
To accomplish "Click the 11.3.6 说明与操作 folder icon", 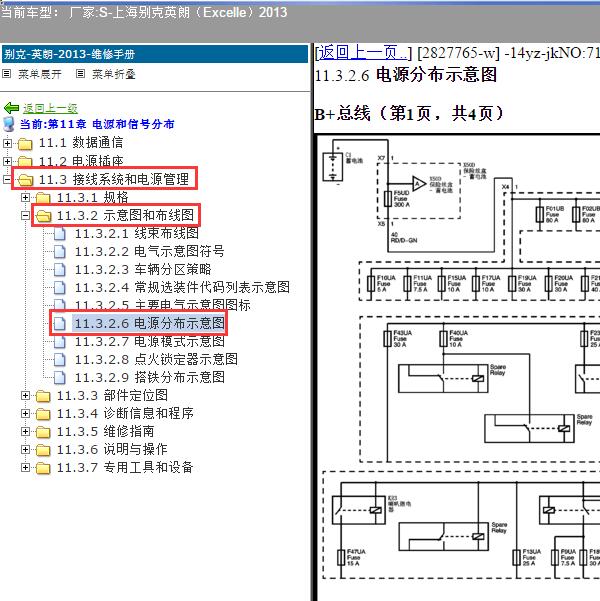I will point(43,450).
